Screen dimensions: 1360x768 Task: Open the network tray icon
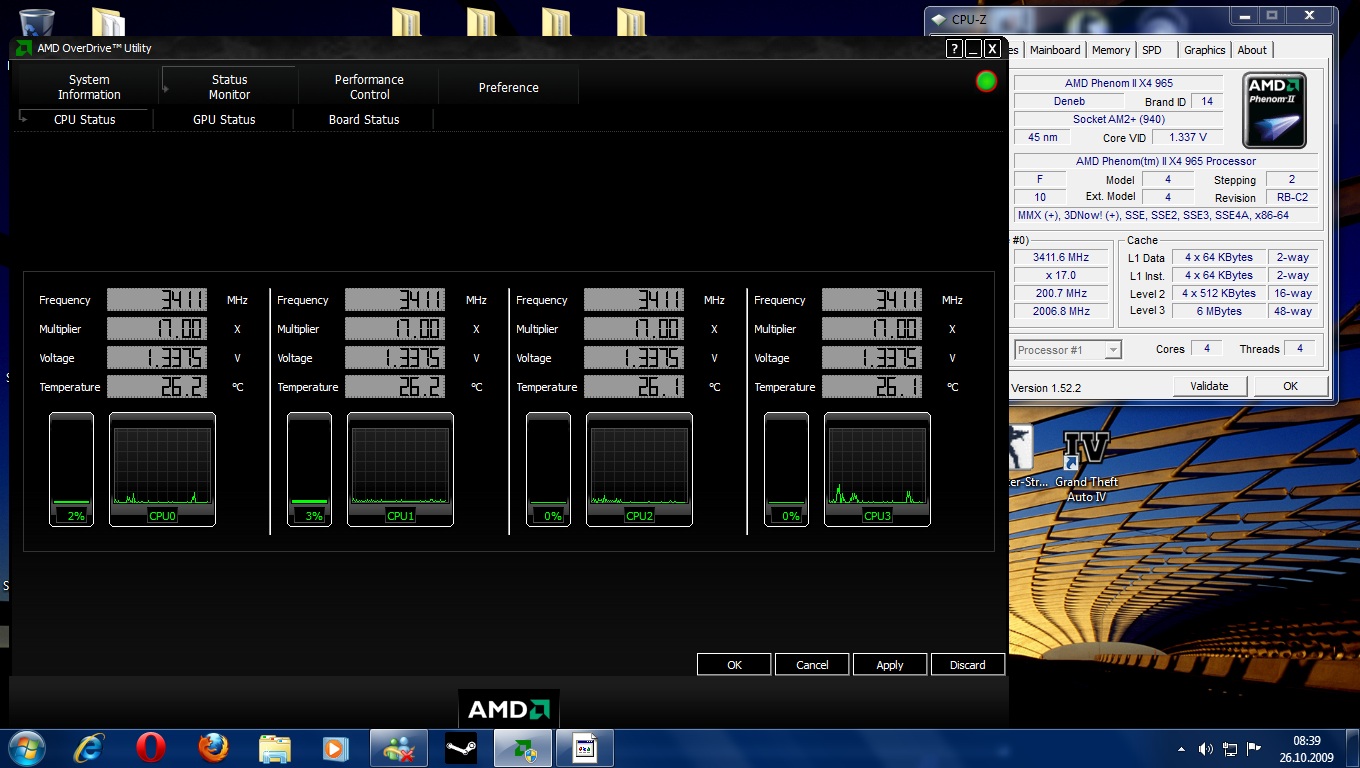(1230, 749)
